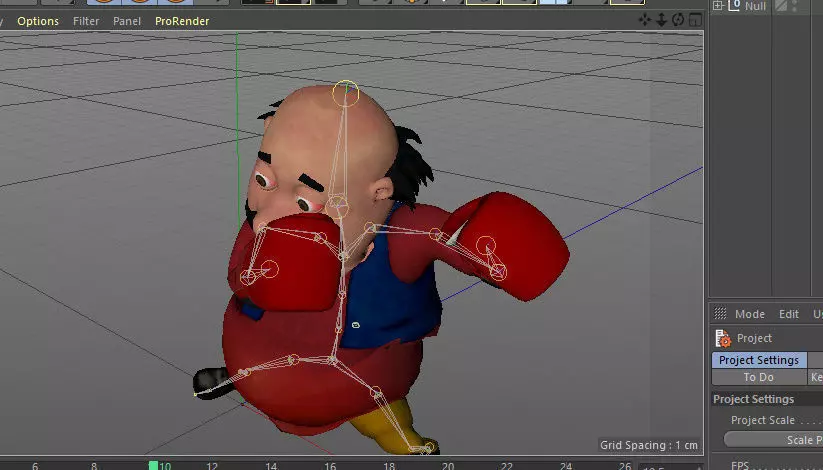The width and height of the screenshot is (823, 470).
Task: Open the Mode menu in Attribute Manager
Action: [x=750, y=314]
